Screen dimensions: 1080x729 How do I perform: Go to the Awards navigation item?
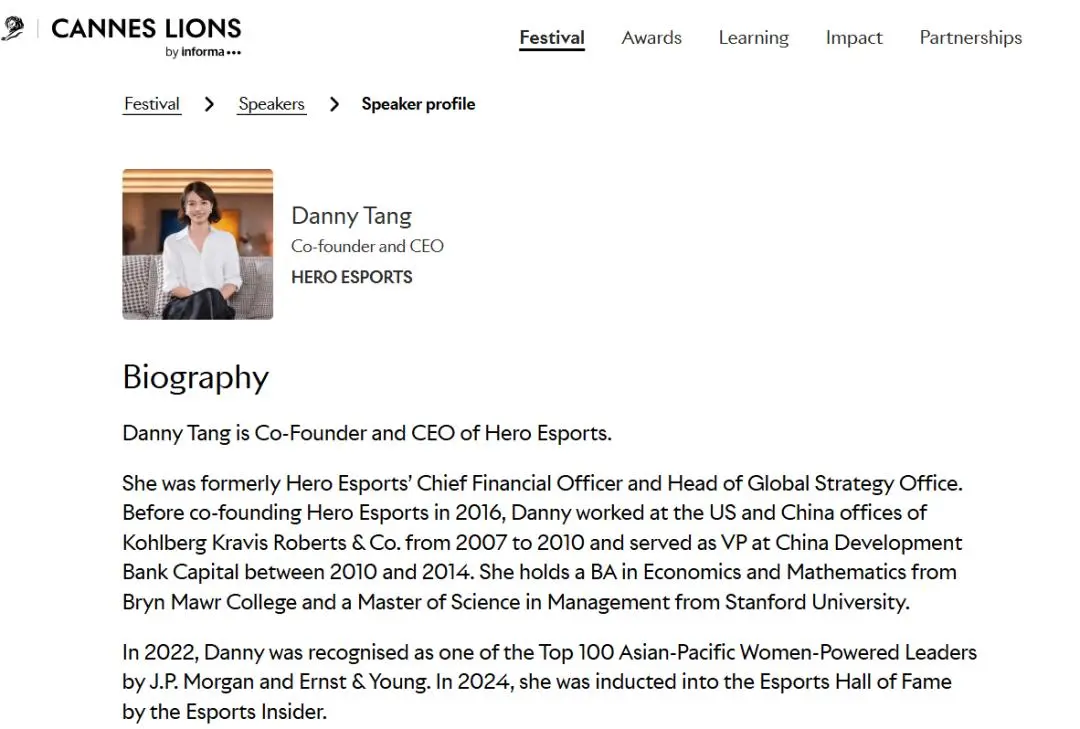pyautogui.click(x=651, y=38)
